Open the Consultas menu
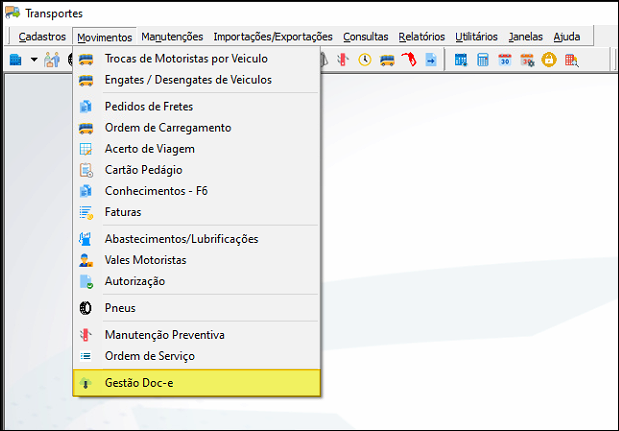Image resolution: width=619 pixels, height=431 pixels. [x=366, y=37]
